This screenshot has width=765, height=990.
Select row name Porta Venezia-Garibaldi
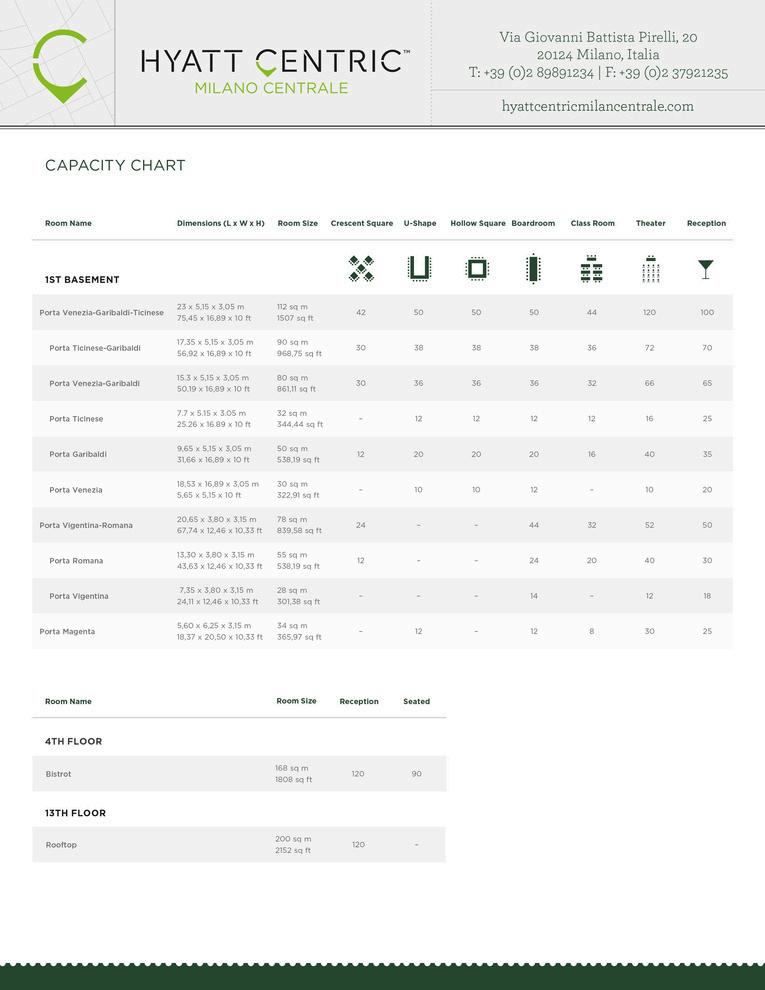coord(95,383)
